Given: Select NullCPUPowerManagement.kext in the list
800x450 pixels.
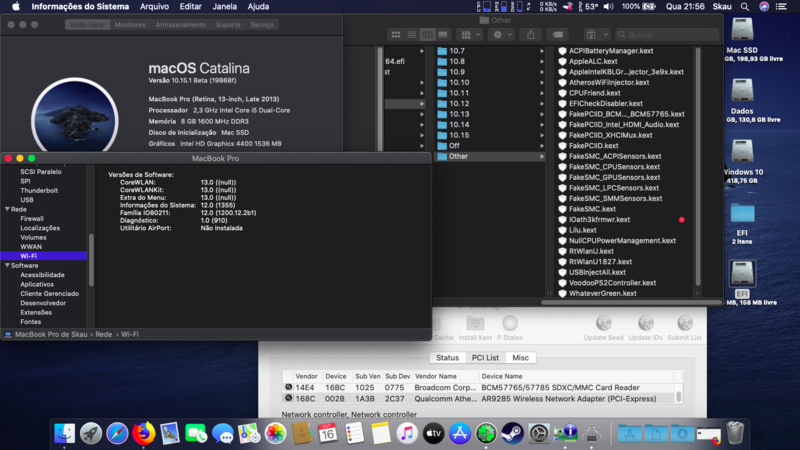Looking at the screenshot, I should (622, 240).
